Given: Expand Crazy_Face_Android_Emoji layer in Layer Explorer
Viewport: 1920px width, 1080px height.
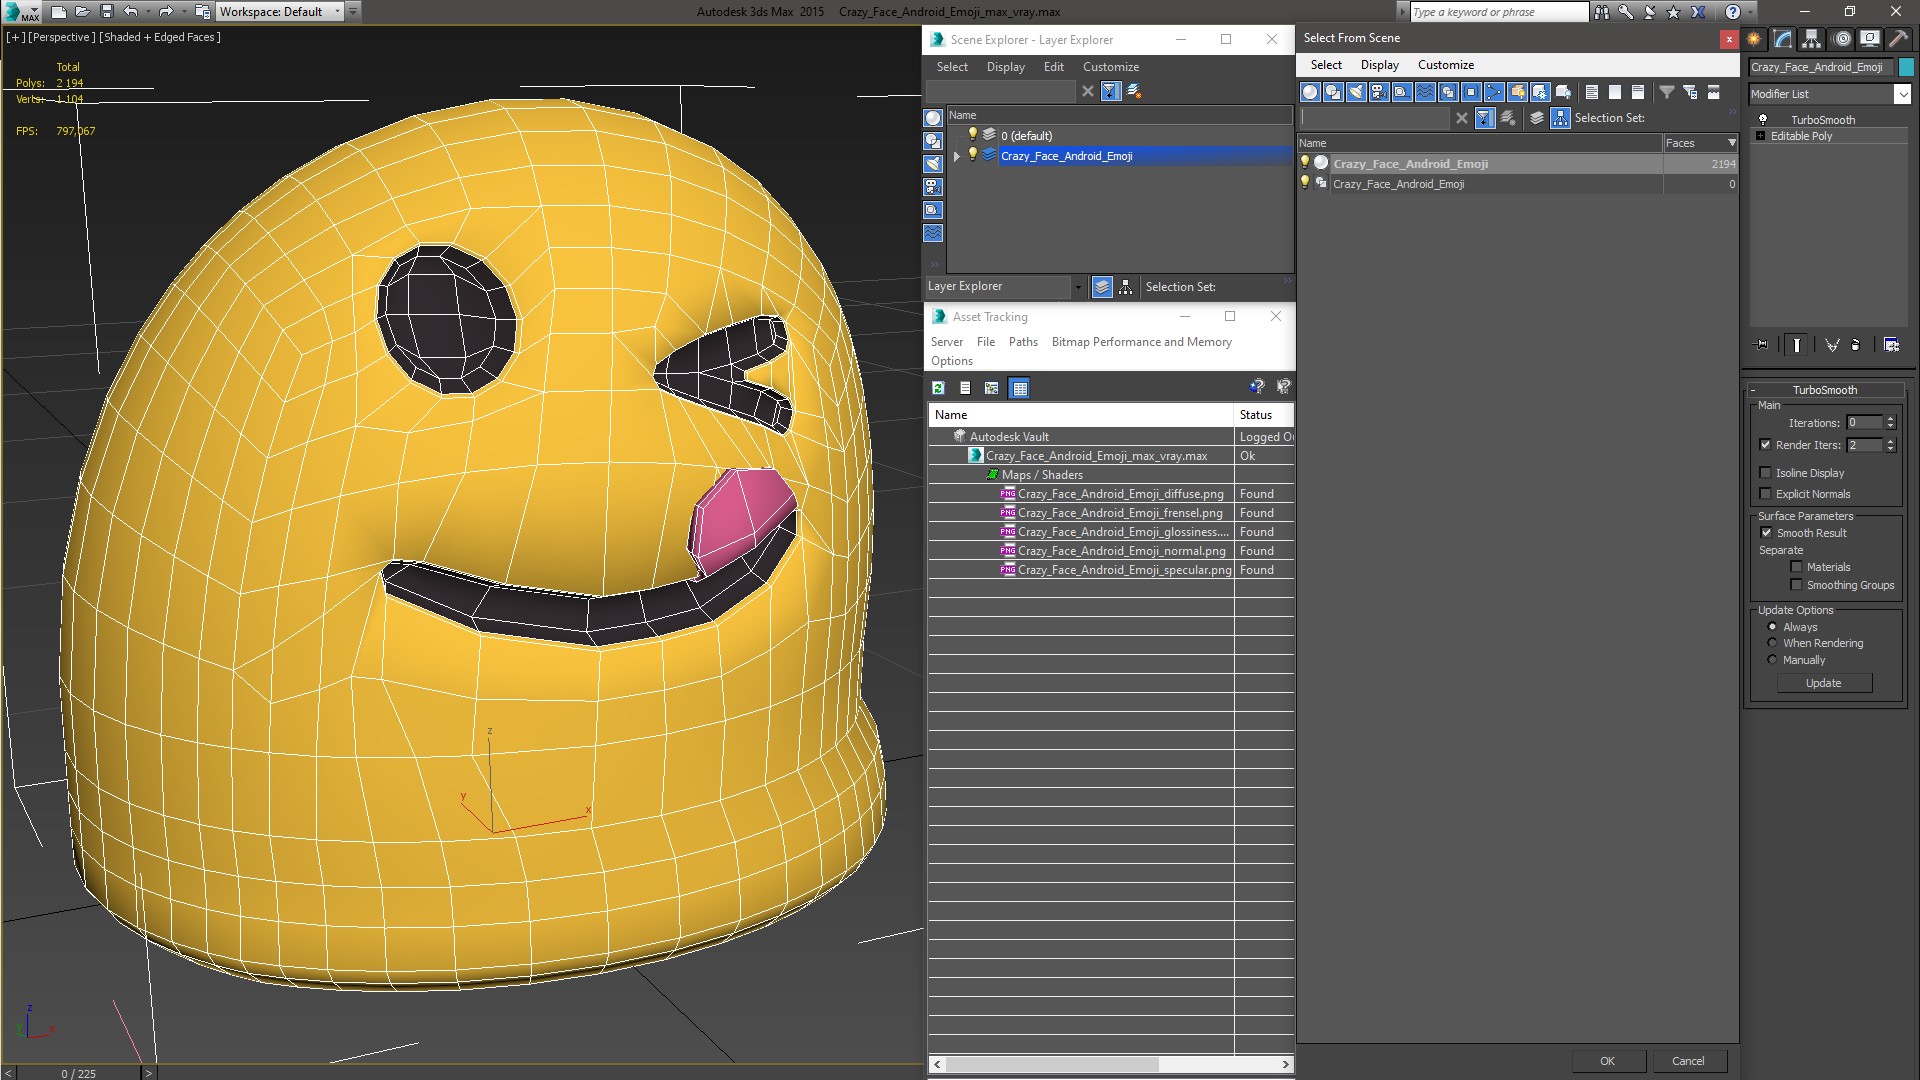Looking at the screenshot, I should pyautogui.click(x=957, y=156).
